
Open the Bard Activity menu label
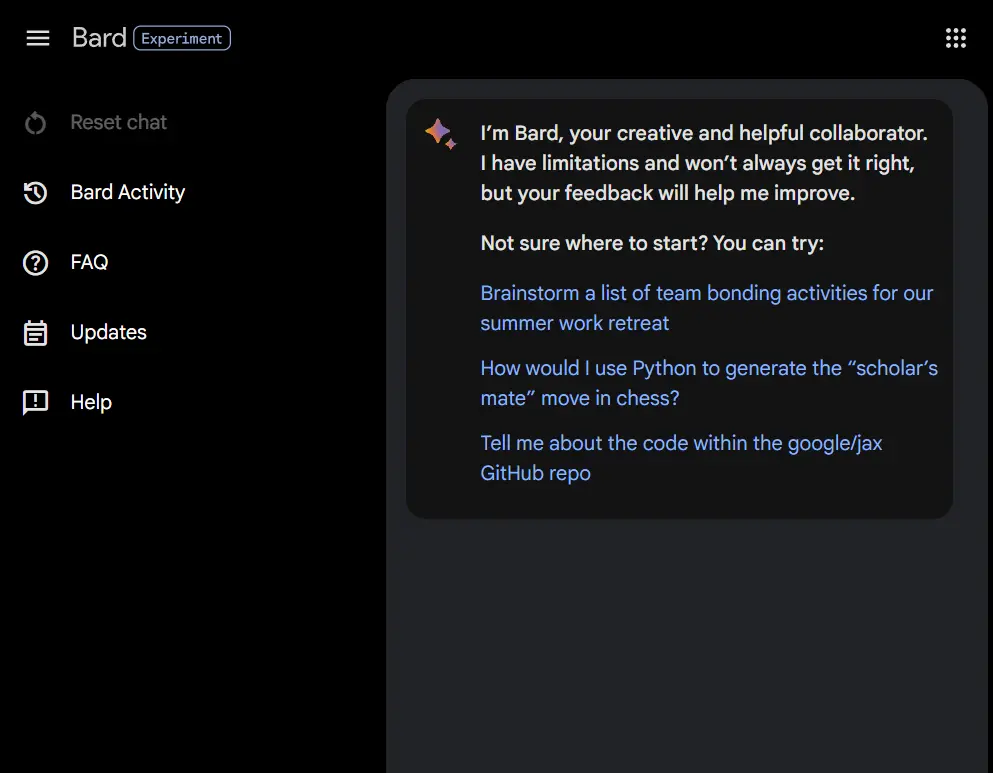128,192
